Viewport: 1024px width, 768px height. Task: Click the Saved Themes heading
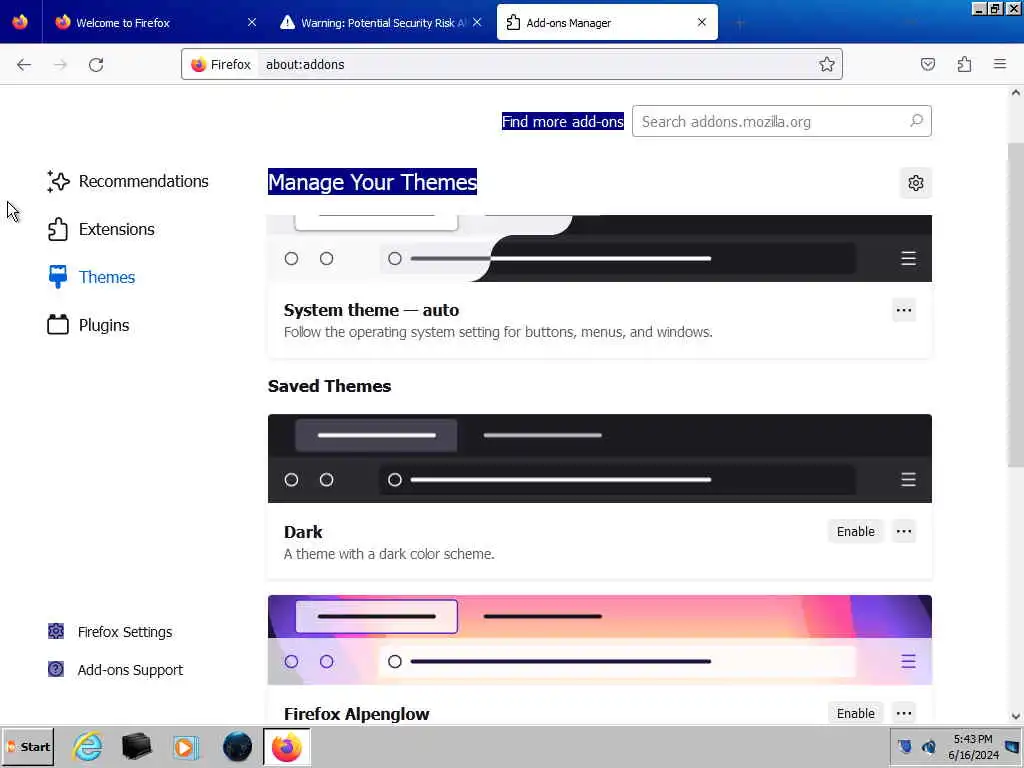point(329,386)
